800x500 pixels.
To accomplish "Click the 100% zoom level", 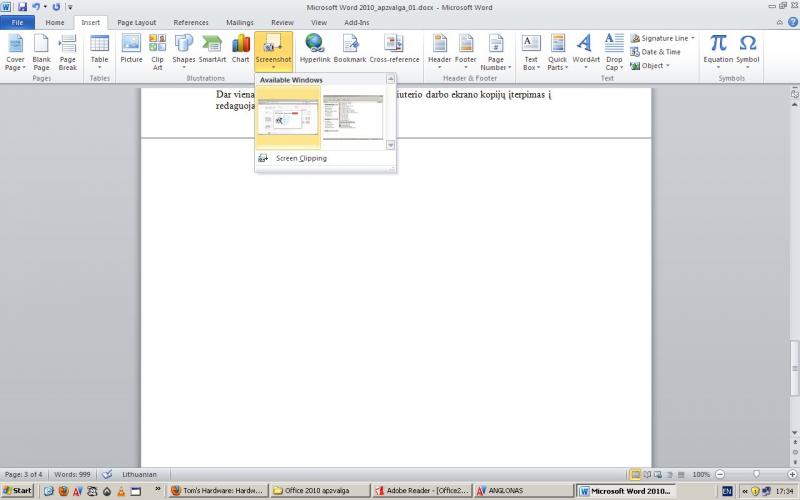I will click(x=701, y=474).
